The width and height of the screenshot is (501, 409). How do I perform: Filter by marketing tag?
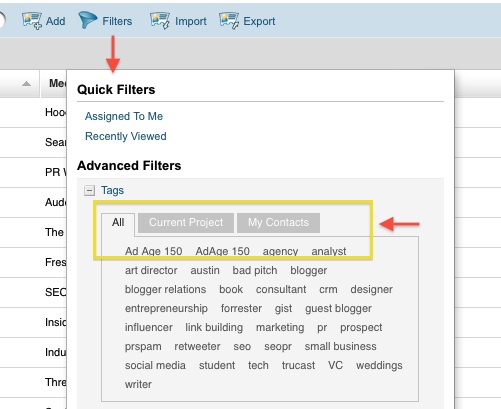280,327
